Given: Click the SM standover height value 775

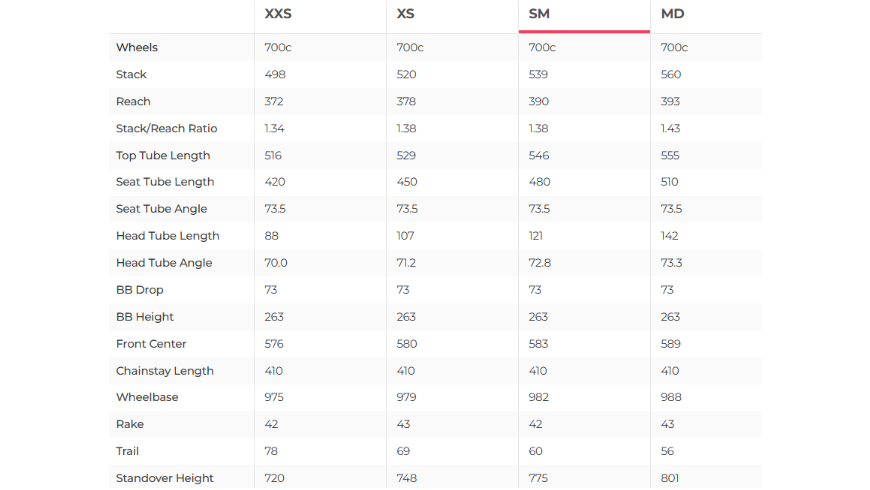Looking at the screenshot, I should 538,478.
